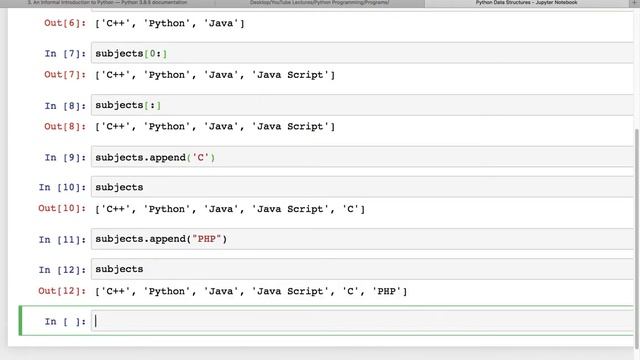Select cell via the In [7] prompt

click(65, 53)
